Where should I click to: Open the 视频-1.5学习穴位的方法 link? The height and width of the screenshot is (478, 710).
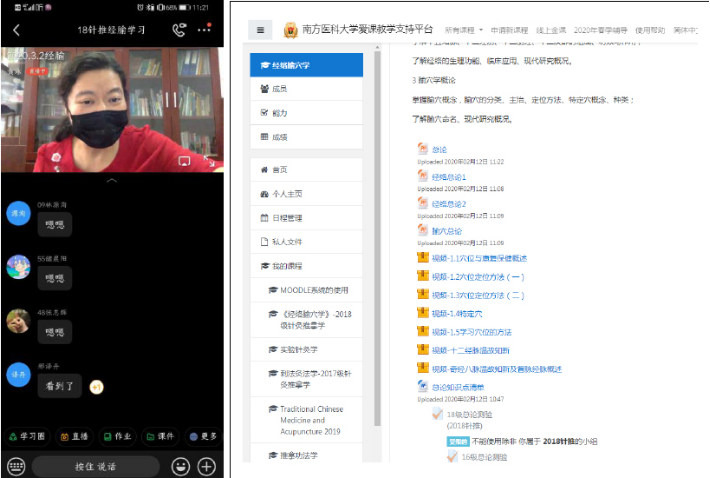point(471,332)
